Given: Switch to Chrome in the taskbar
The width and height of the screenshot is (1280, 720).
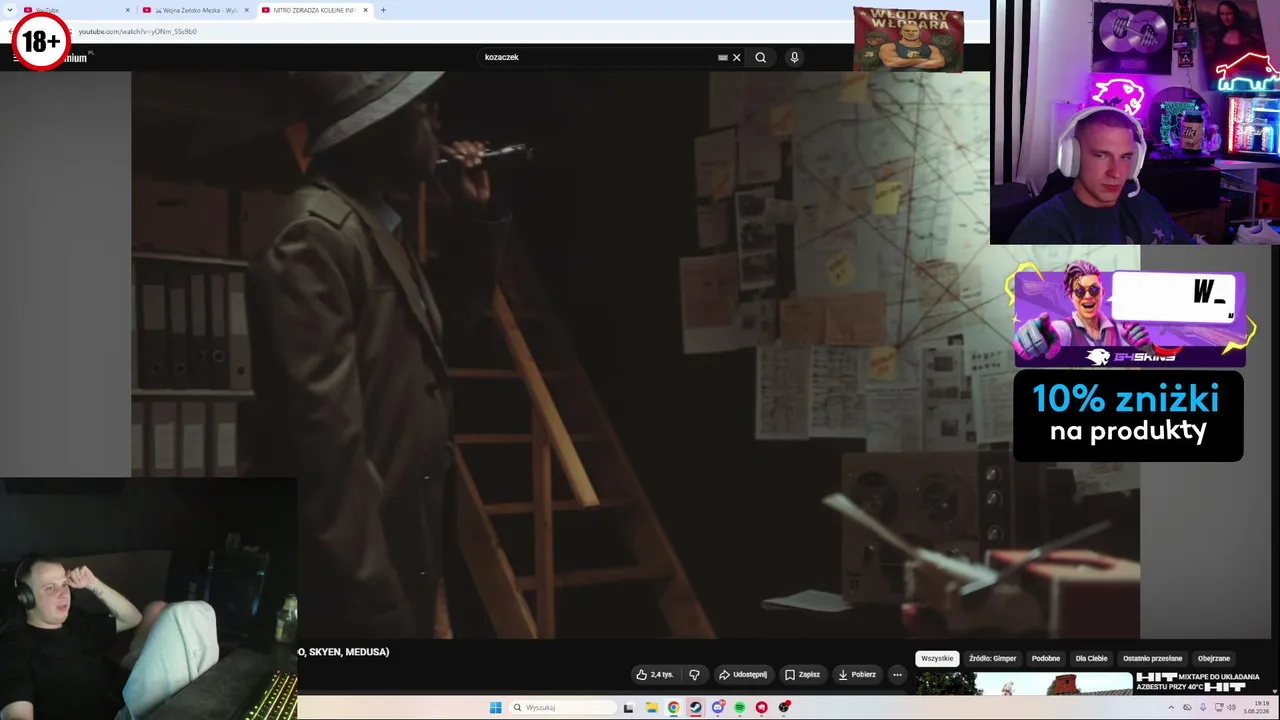Looking at the screenshot, I should [673, 708].
